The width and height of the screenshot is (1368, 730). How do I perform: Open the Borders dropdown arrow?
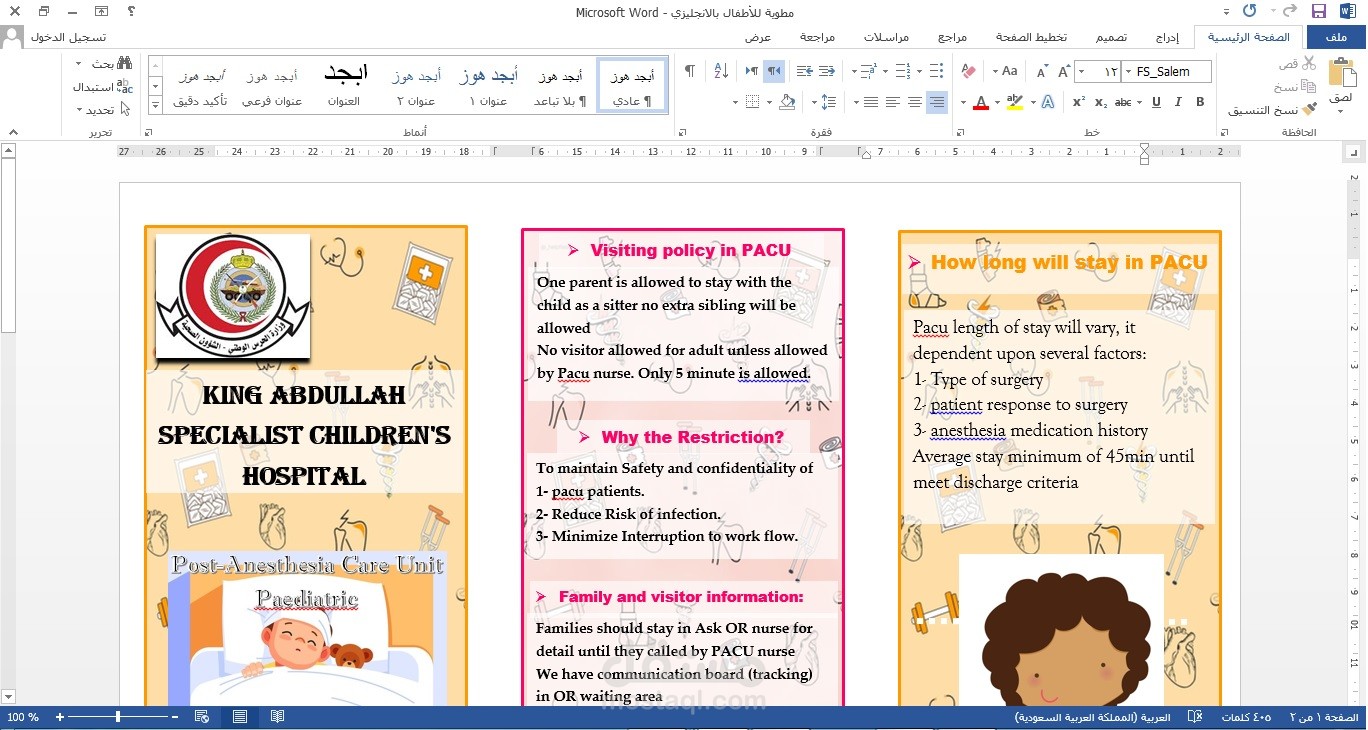(736, 102)
